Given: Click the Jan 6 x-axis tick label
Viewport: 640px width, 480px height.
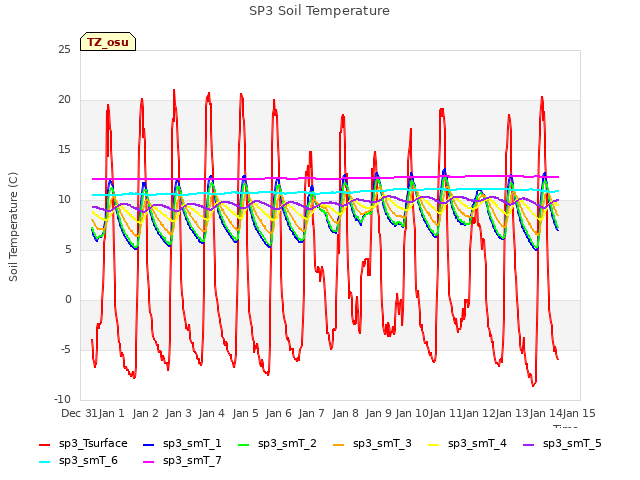Looking at the screenshot, I should coord(278,413).
